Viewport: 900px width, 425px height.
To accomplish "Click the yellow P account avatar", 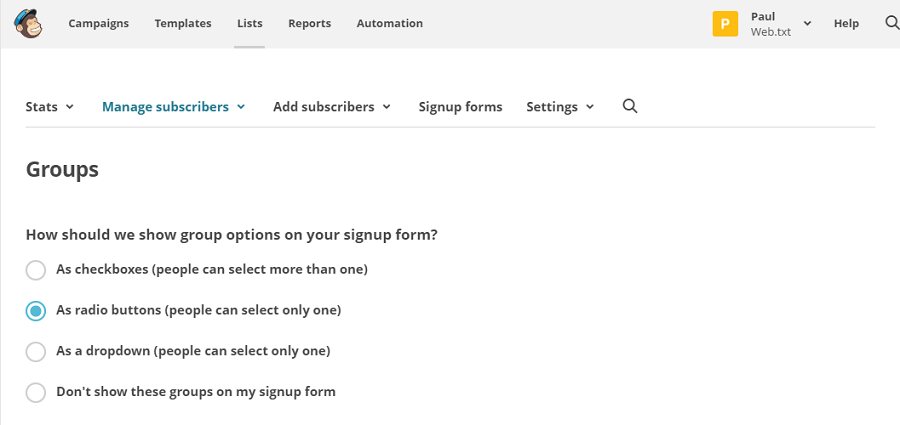I will coord(725,24).
